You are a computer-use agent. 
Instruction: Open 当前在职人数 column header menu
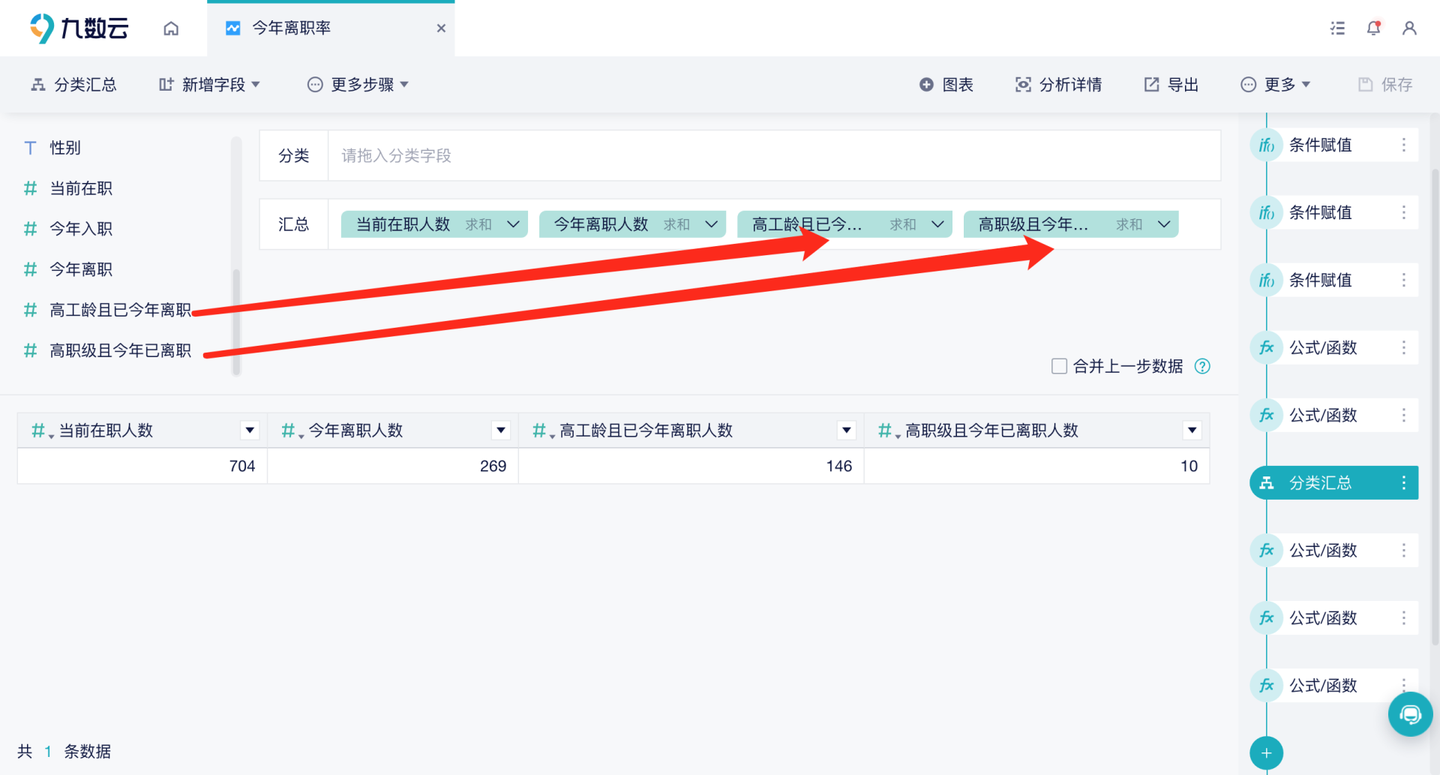point(250,431)
